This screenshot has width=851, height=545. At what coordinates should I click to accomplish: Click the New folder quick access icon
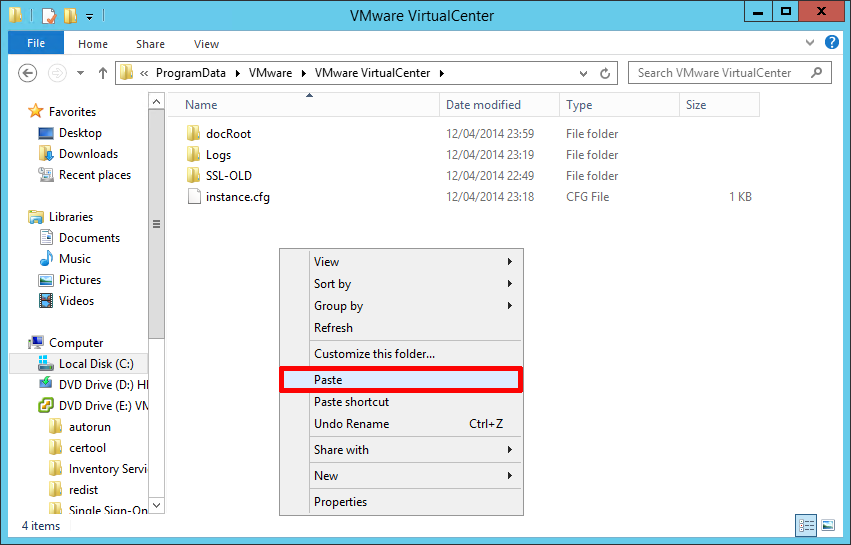[71, 15]
